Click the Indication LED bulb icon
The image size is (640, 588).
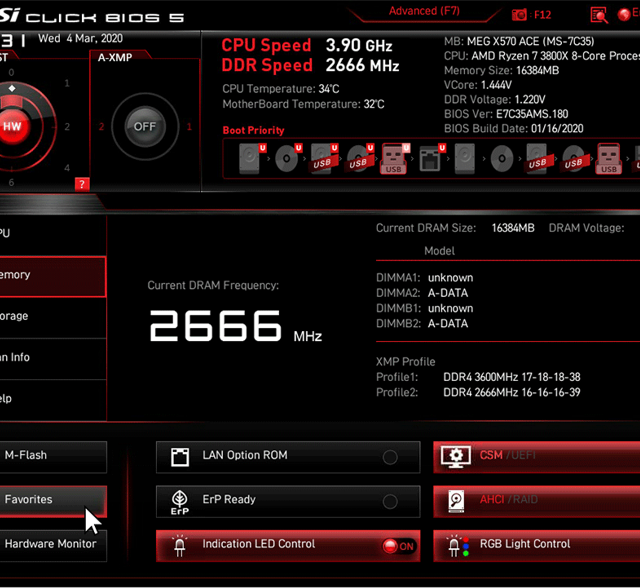[x=180, y=546]
